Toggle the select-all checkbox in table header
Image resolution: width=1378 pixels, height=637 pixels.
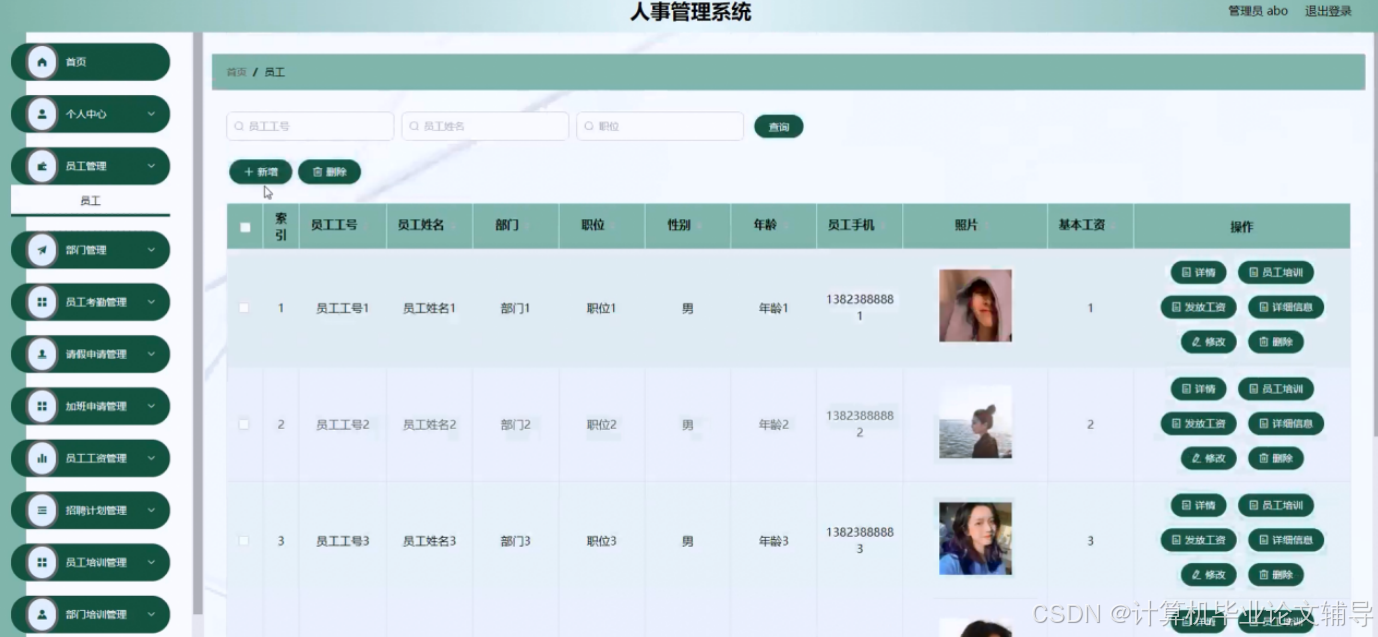pyautogui.click(x=244, y=227)
